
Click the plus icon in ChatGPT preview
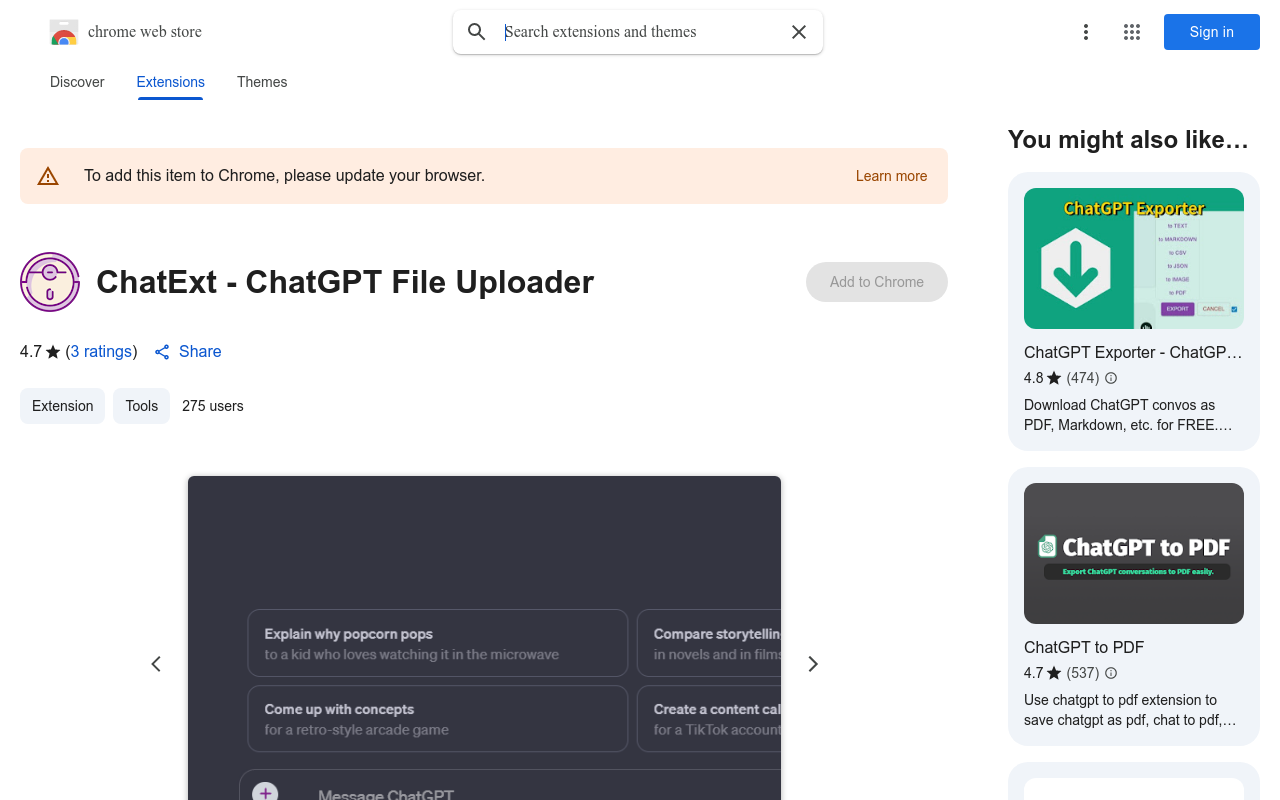[x=265, y=792]
